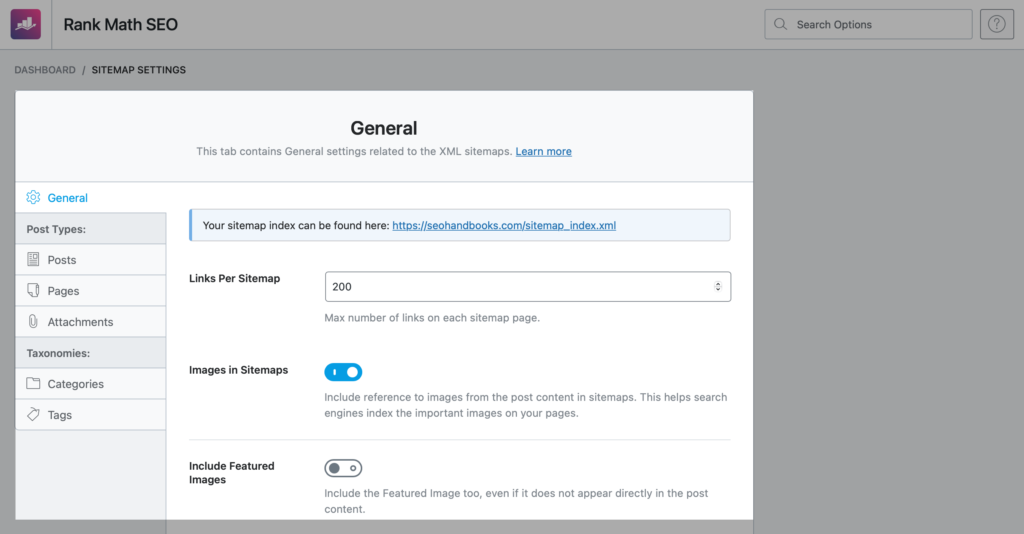1024x534 pixels.
Task: Click the Taxonomies: section header
Action: click(91, 353)
